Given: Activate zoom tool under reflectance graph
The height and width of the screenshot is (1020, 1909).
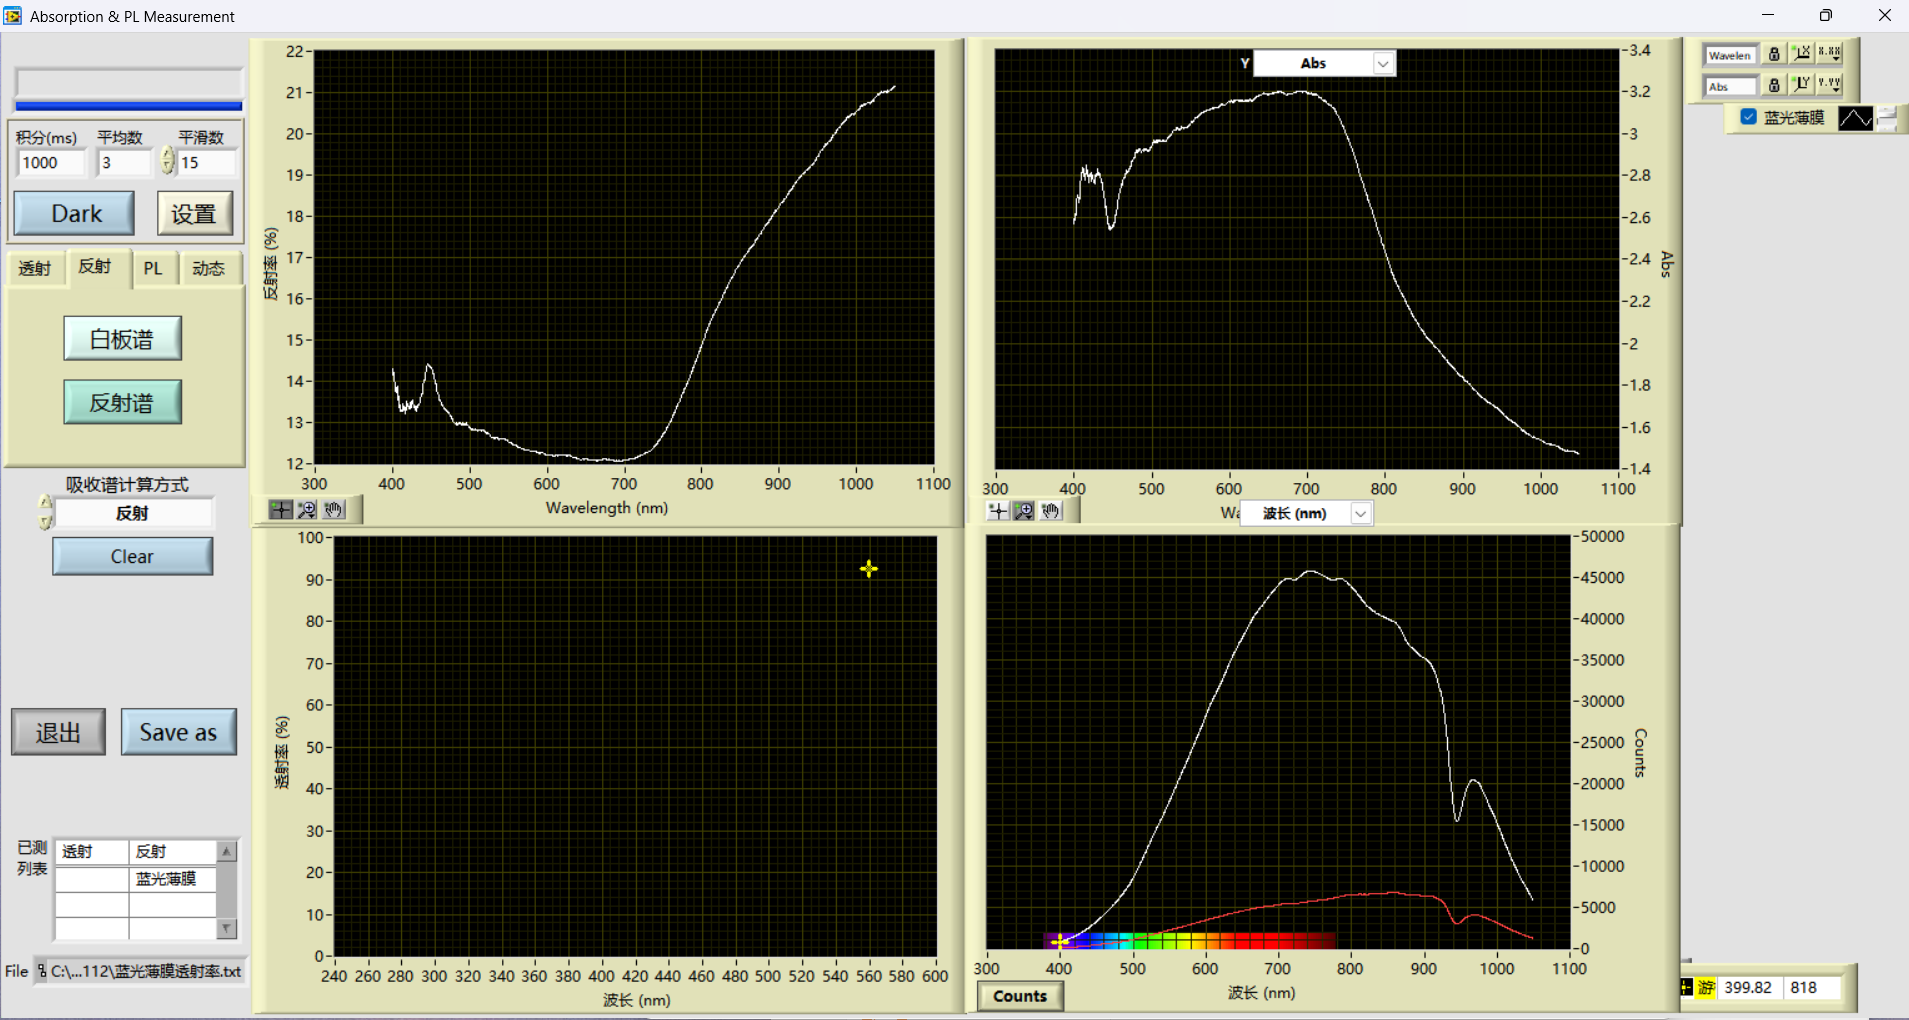Looking at the screenshot, I should click(307, 510).
